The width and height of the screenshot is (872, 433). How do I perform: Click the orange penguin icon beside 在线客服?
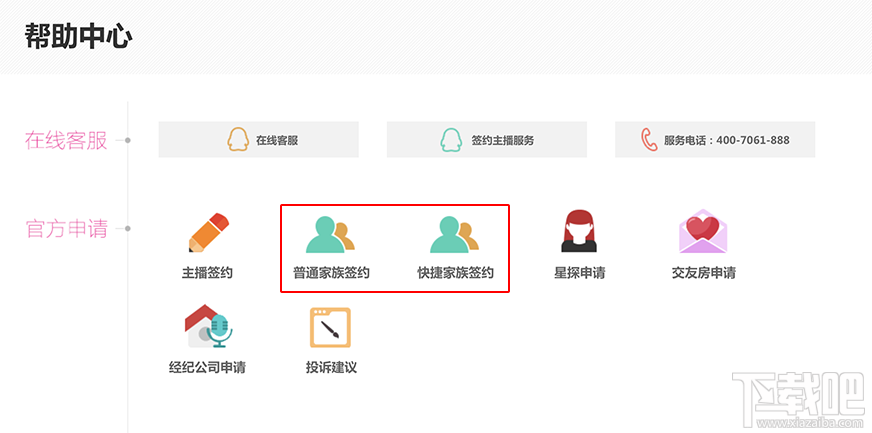tap(237, 140)
